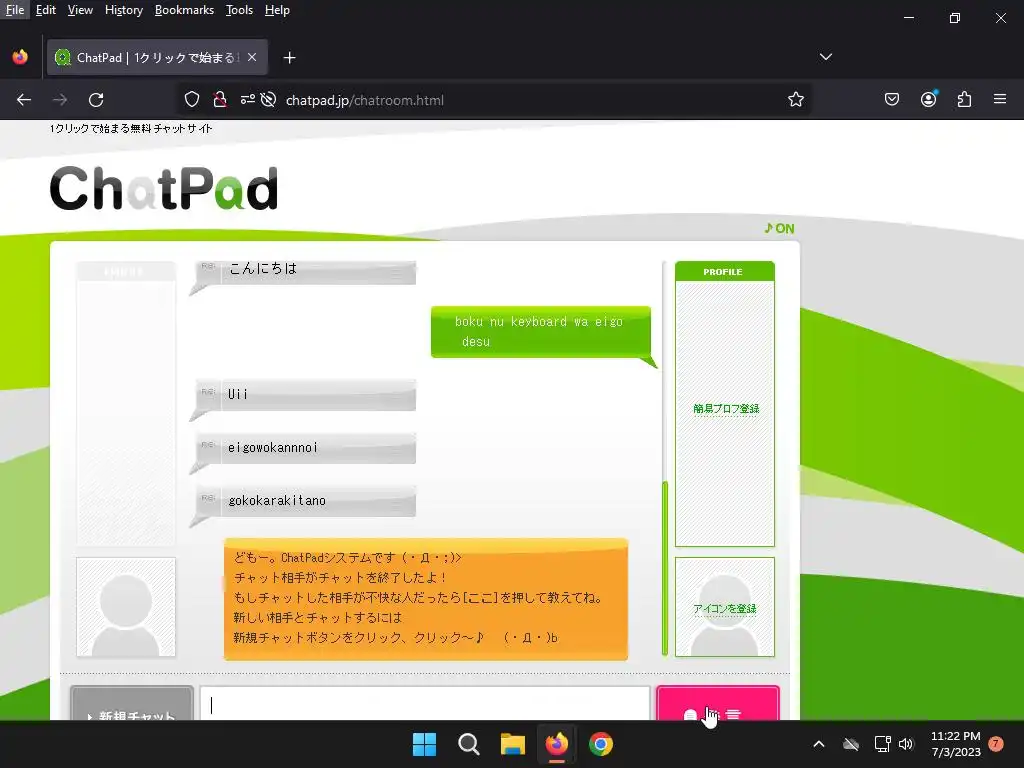Click the 新規チャット new chat button
1024x768 pixels.
click(x=132, y=704)
